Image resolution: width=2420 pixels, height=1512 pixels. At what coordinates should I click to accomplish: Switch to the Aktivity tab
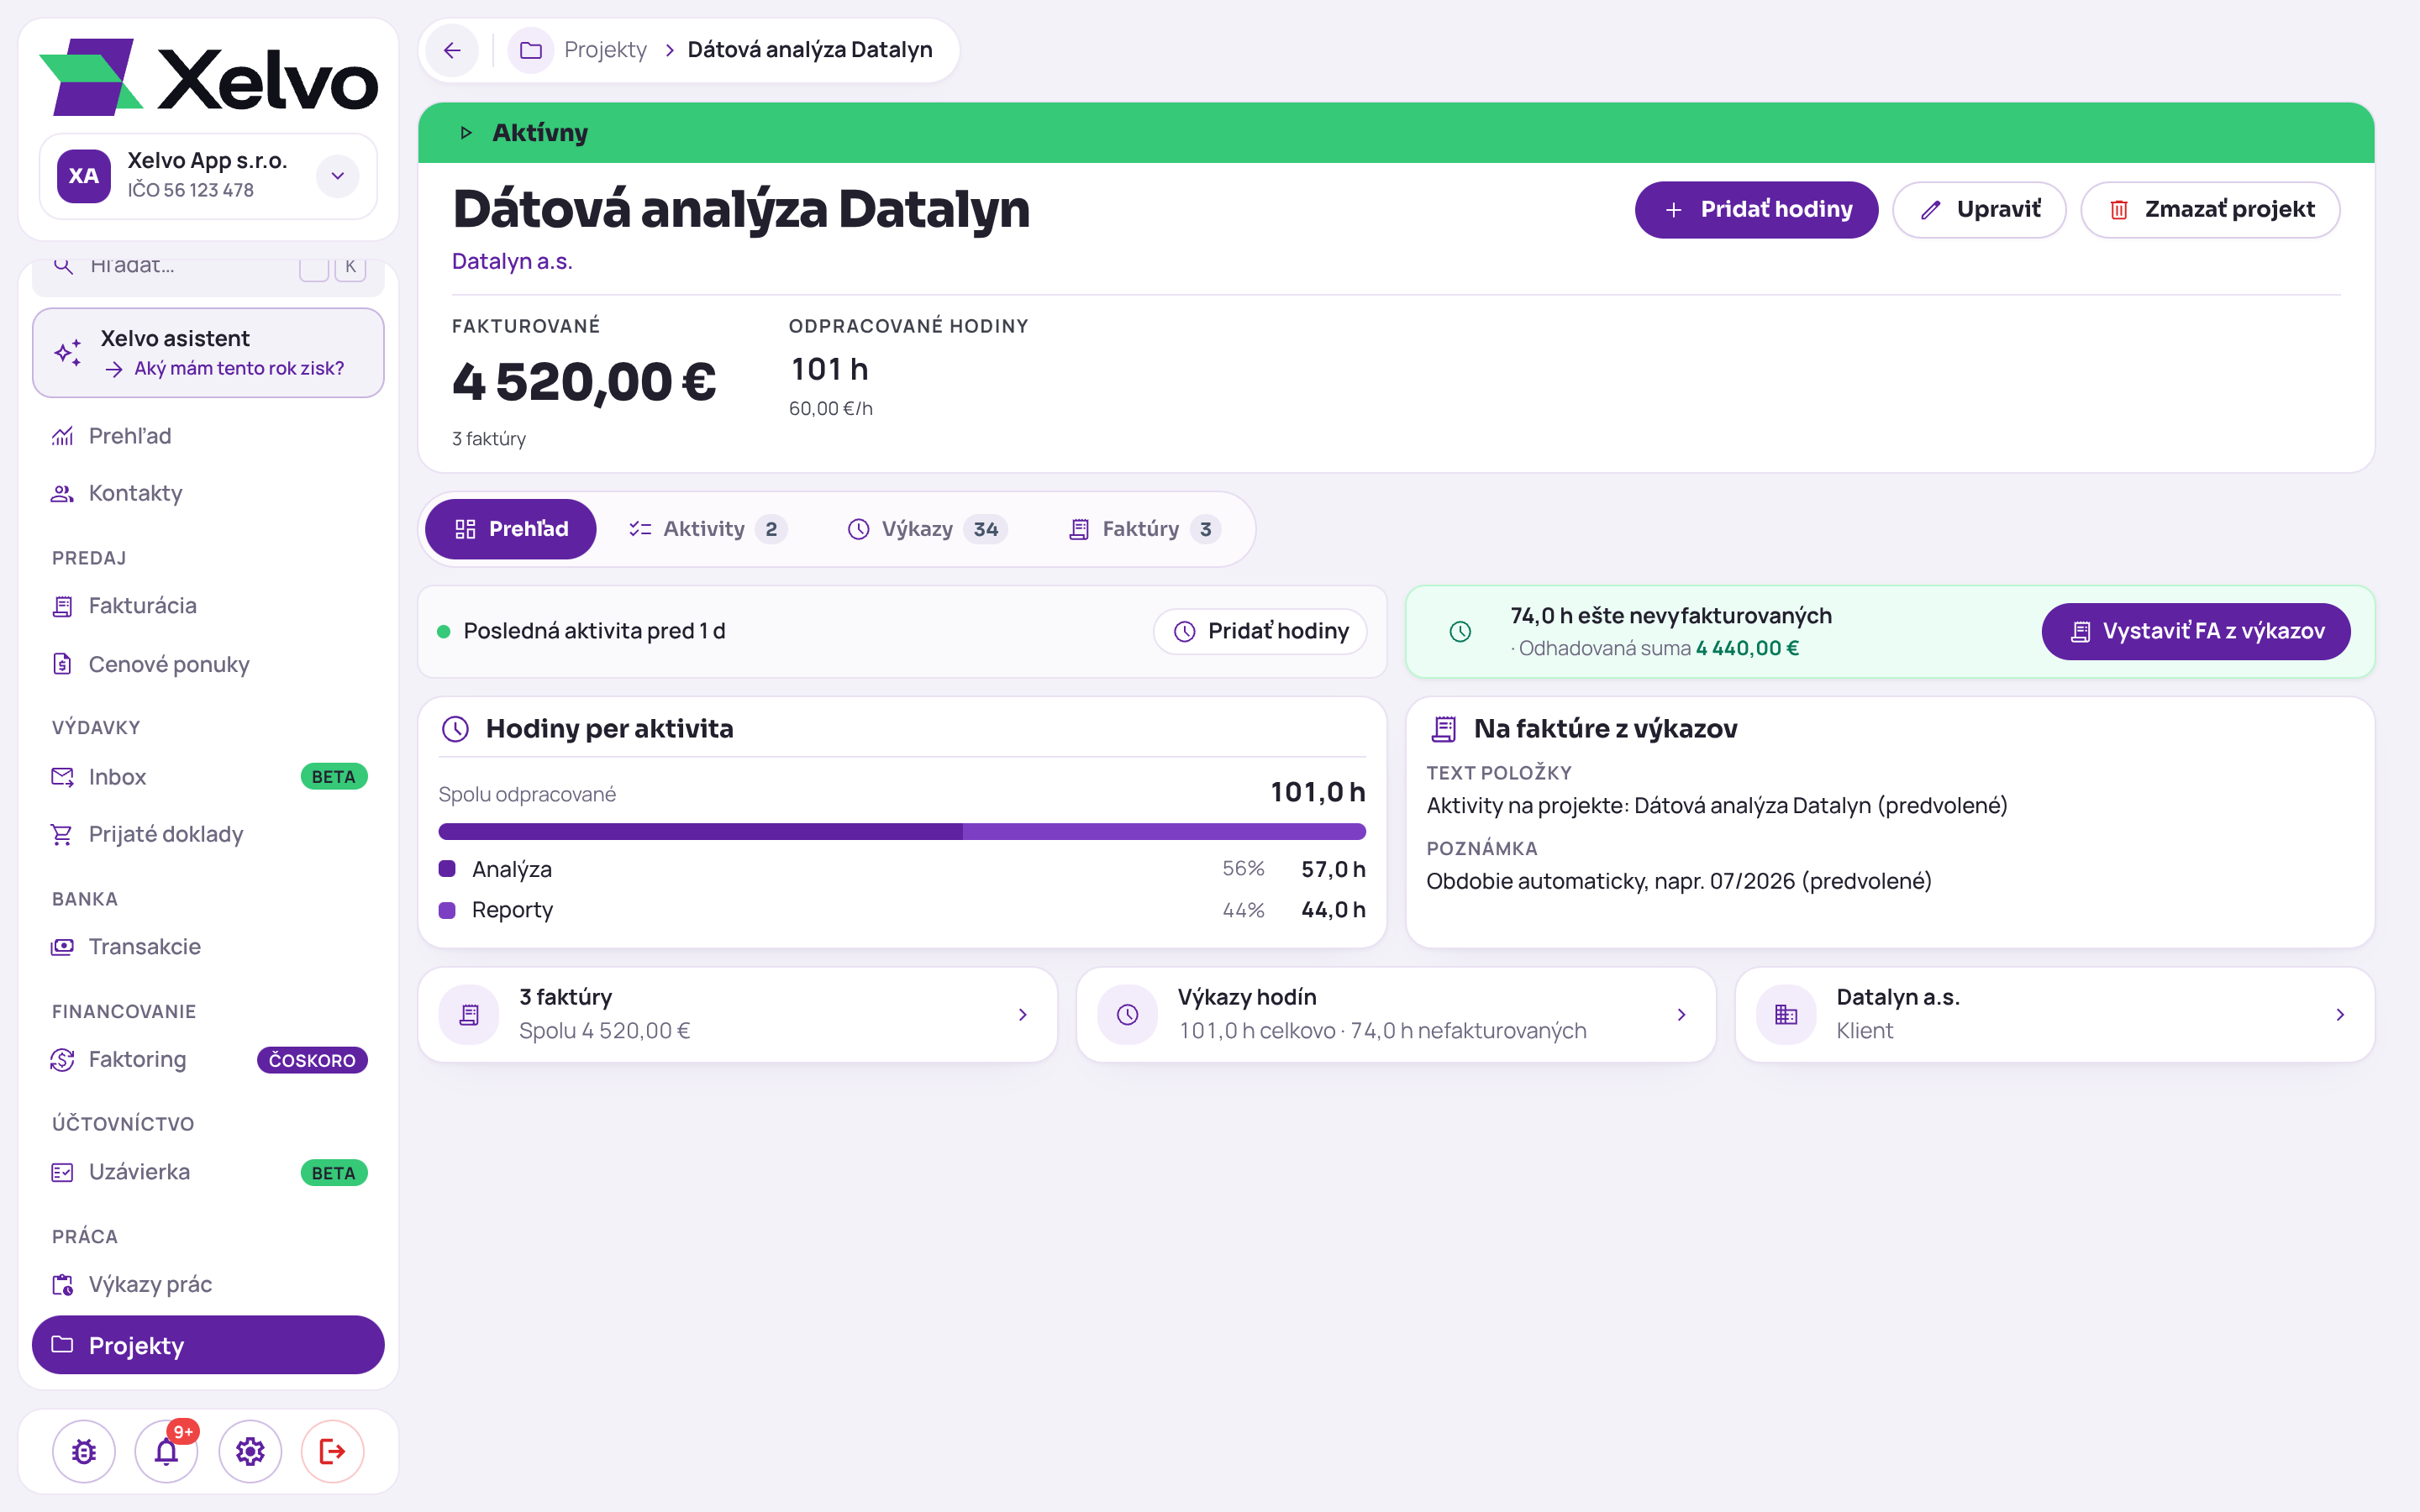click(x=707, y=529)
